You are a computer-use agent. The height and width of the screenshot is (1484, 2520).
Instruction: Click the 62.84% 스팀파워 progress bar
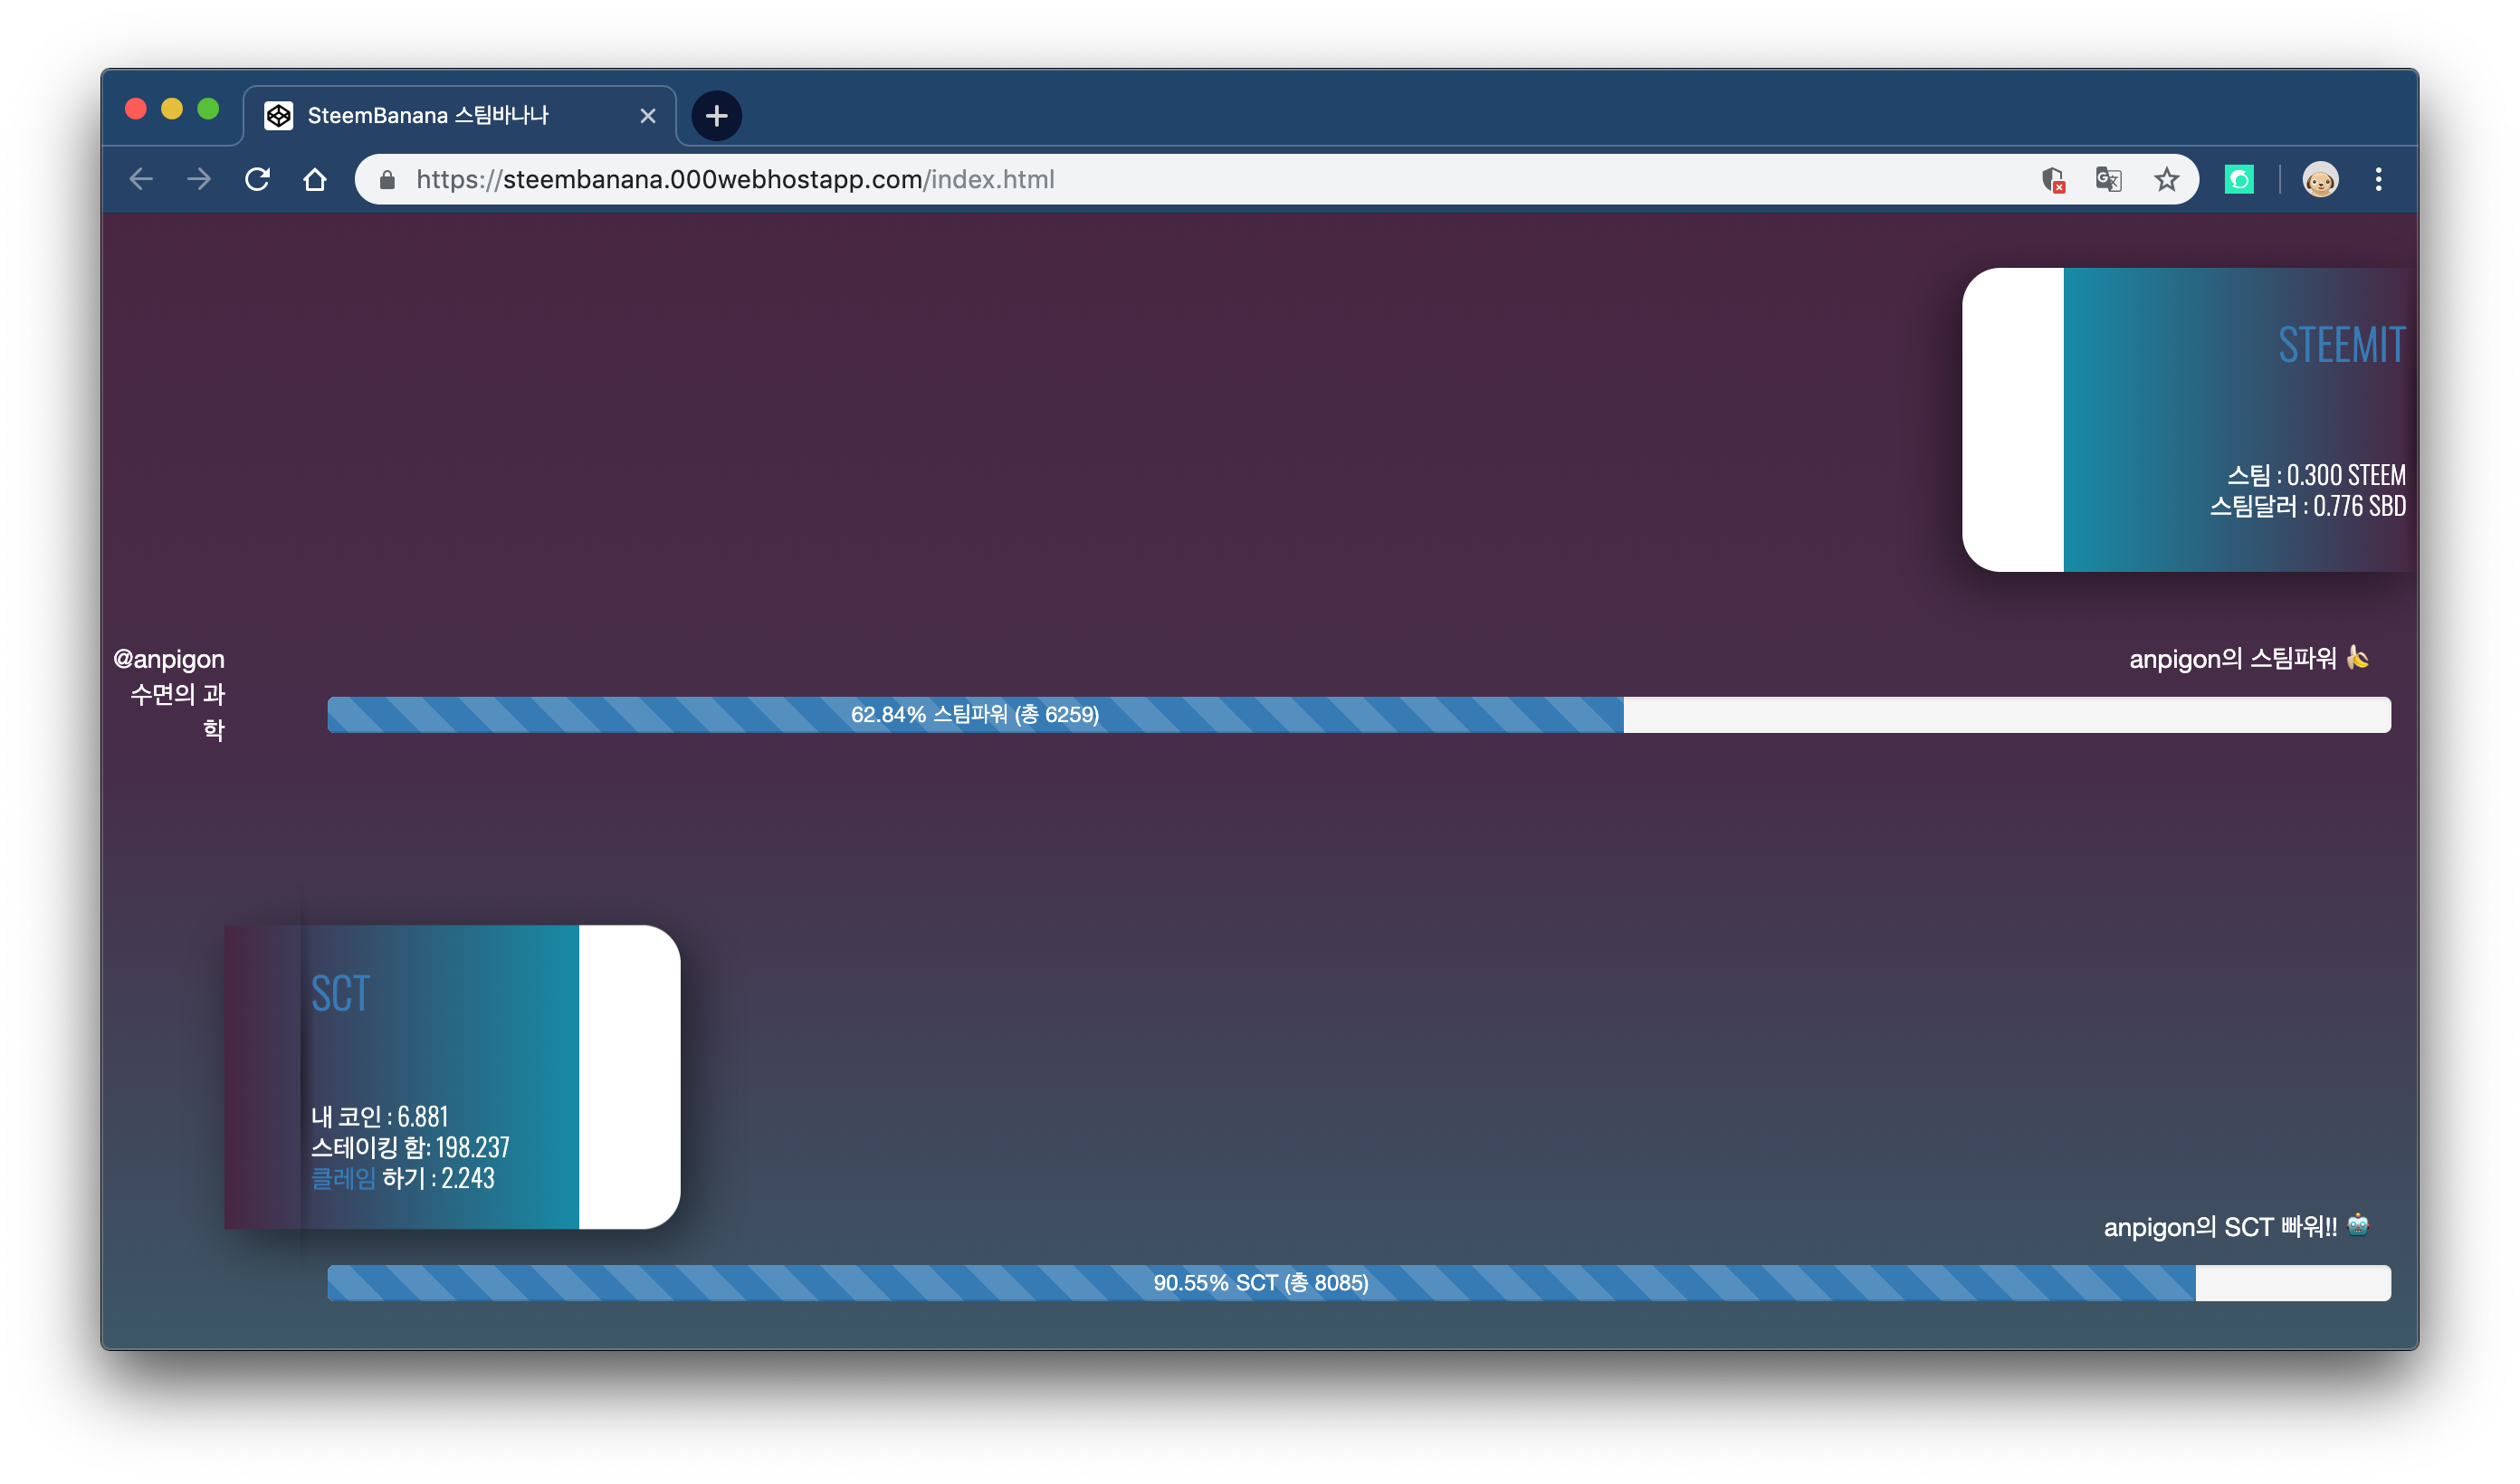click(975, 714)
